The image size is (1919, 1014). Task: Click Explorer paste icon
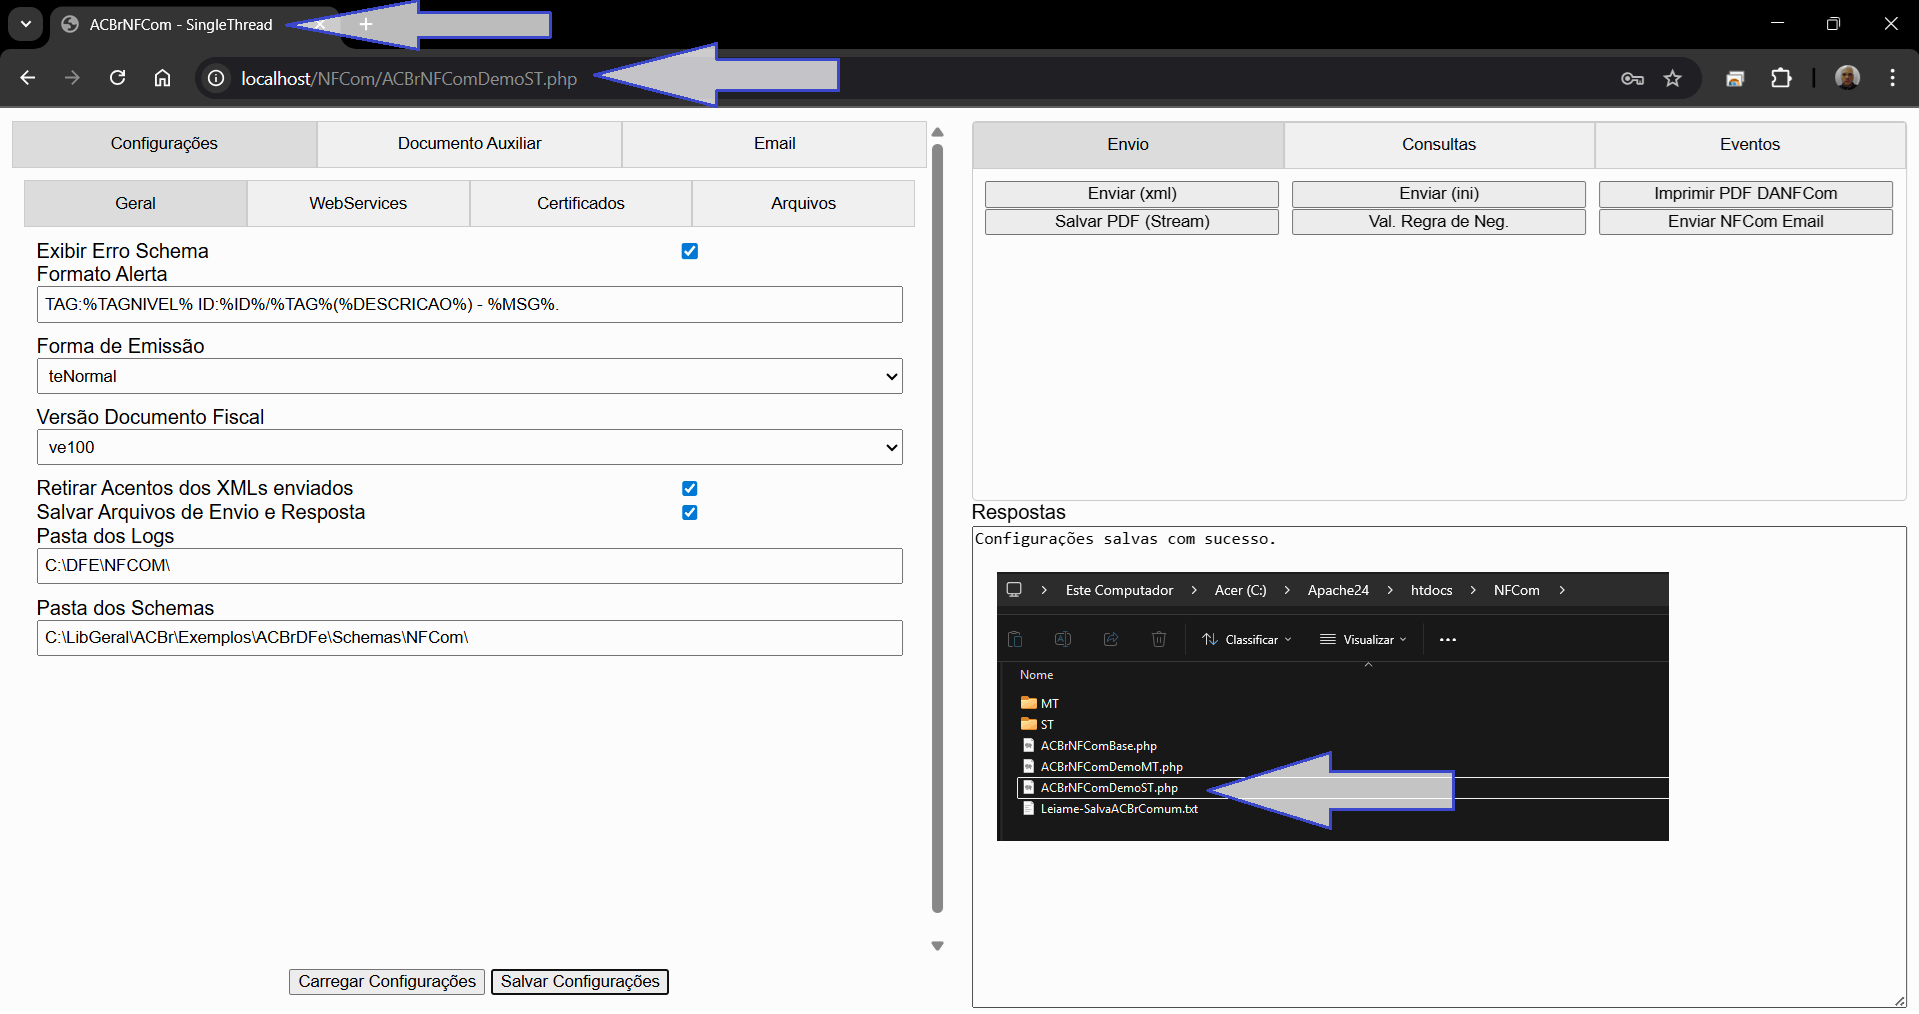[1015, 639]
